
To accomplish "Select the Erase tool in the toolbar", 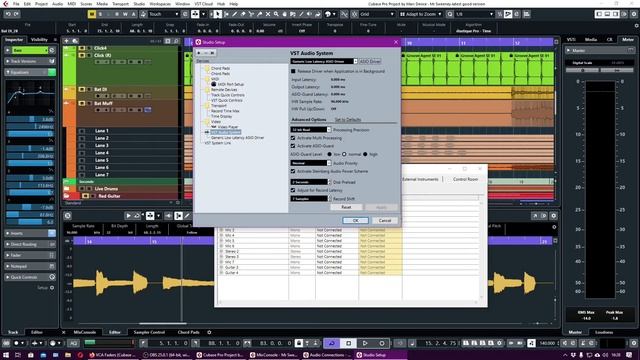I will tap(243, 14).
